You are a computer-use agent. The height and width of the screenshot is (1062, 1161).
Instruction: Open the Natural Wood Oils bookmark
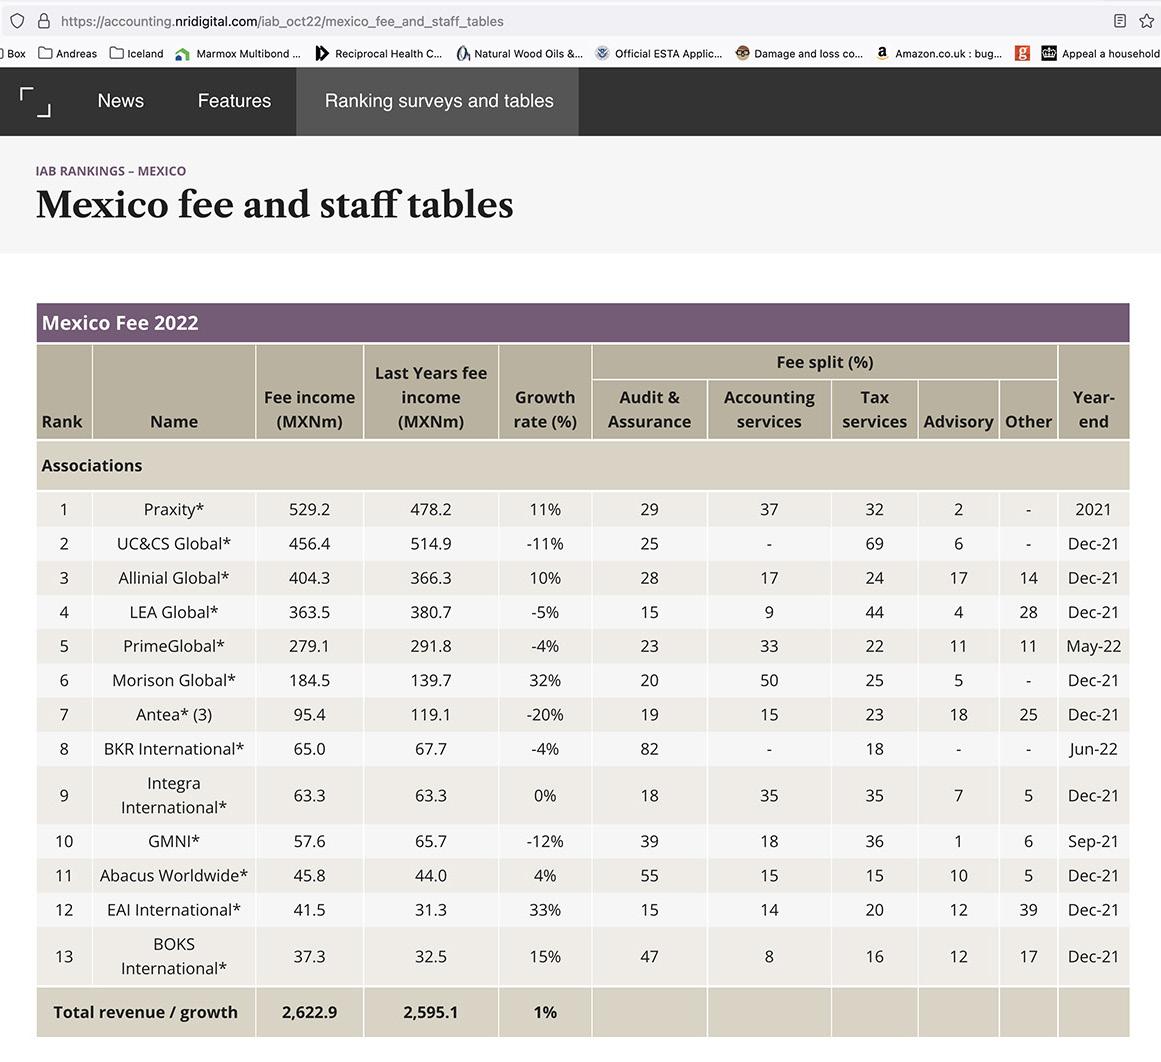coord(519,54)
